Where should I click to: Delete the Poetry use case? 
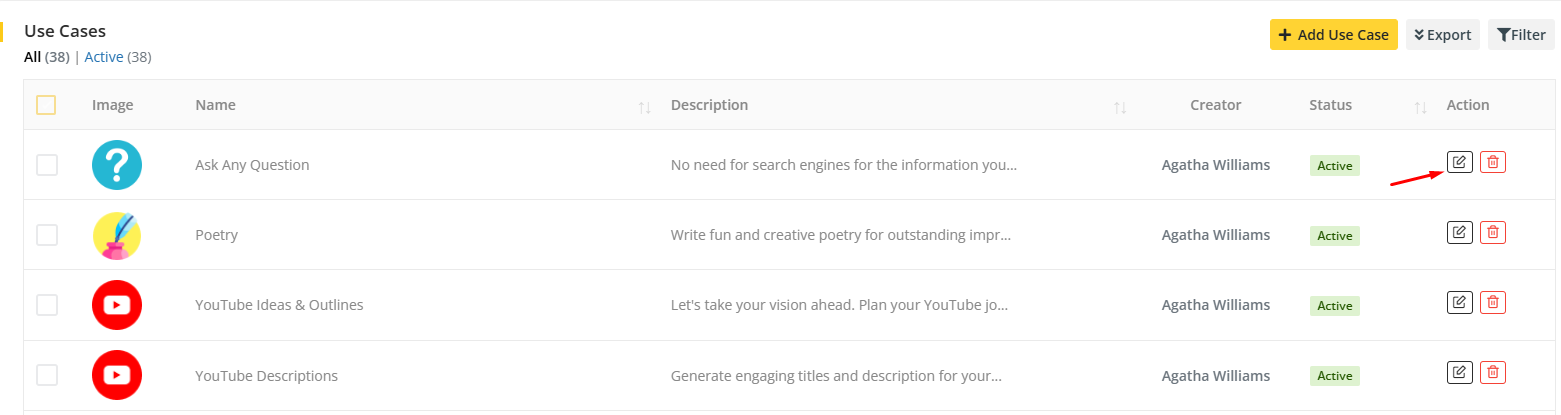click(x=1492, y=232)
